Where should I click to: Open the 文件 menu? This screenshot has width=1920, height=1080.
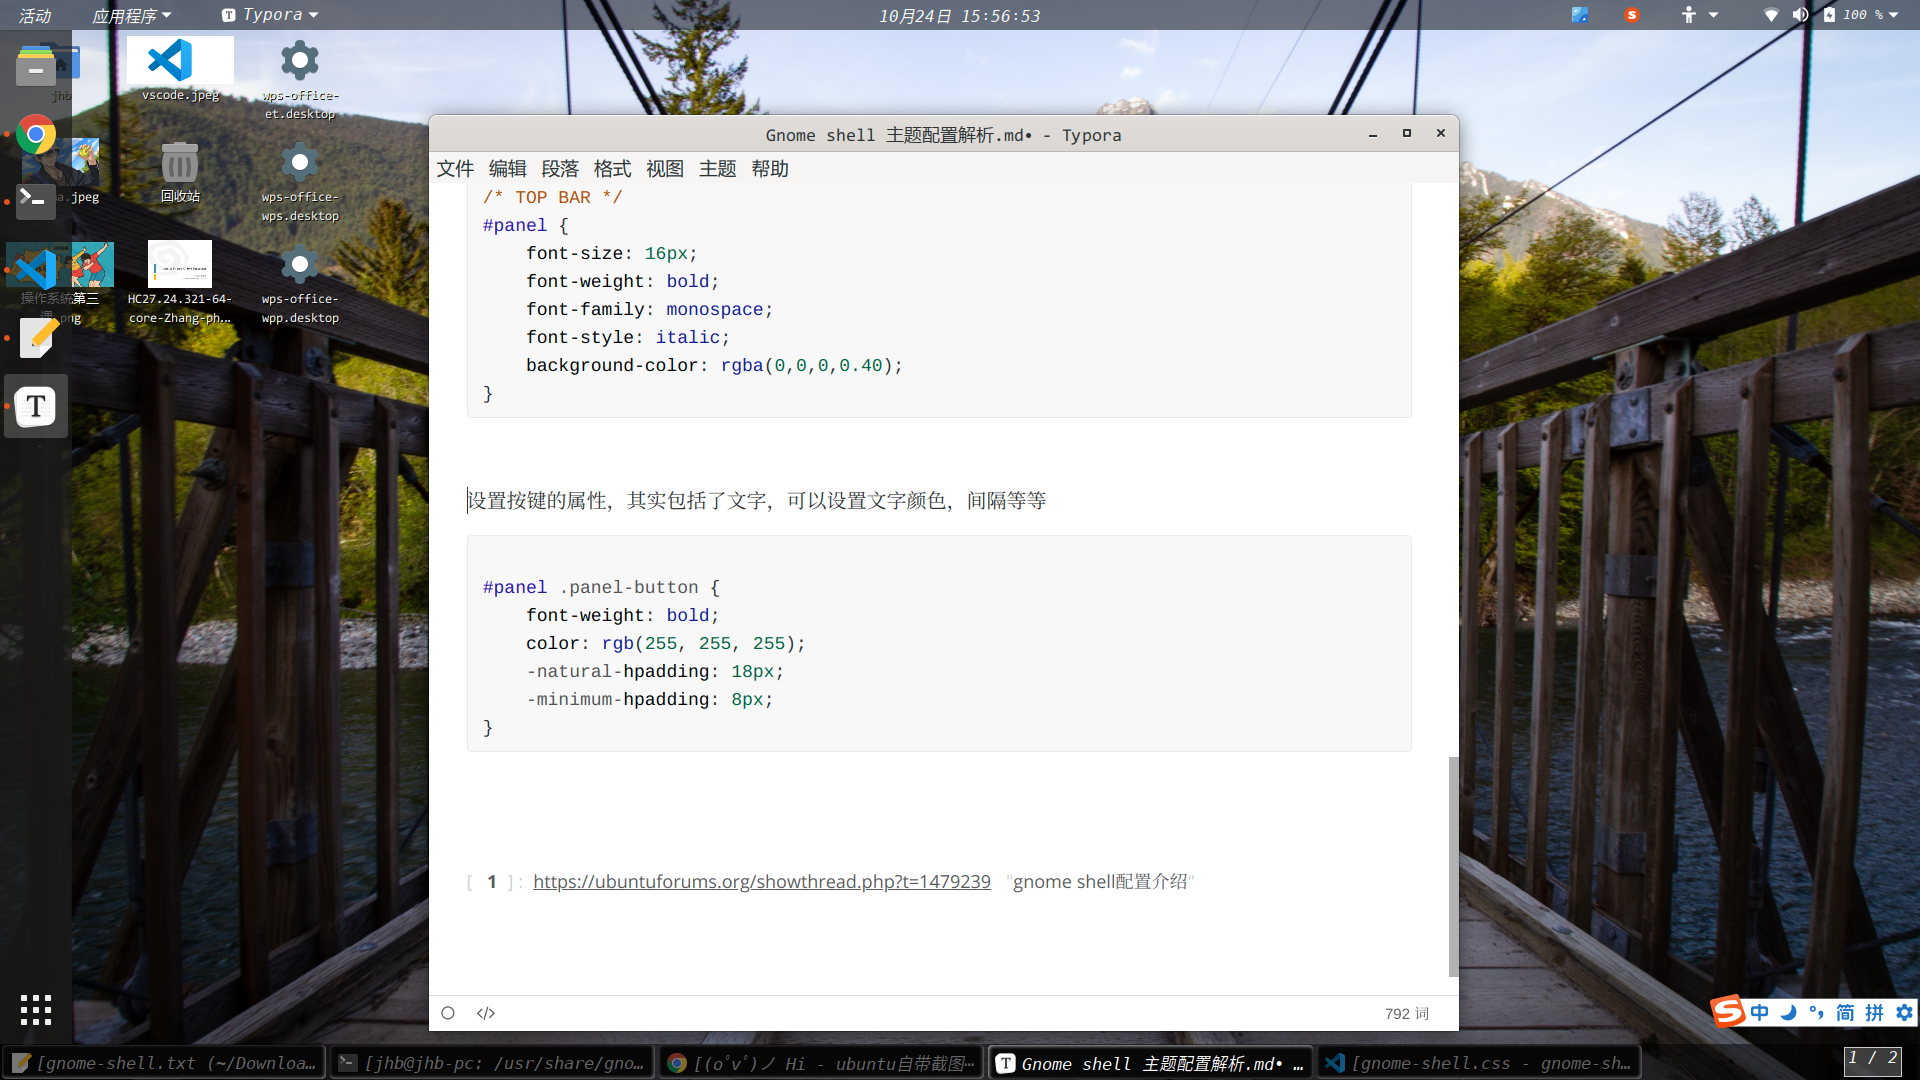click(455, 169)
